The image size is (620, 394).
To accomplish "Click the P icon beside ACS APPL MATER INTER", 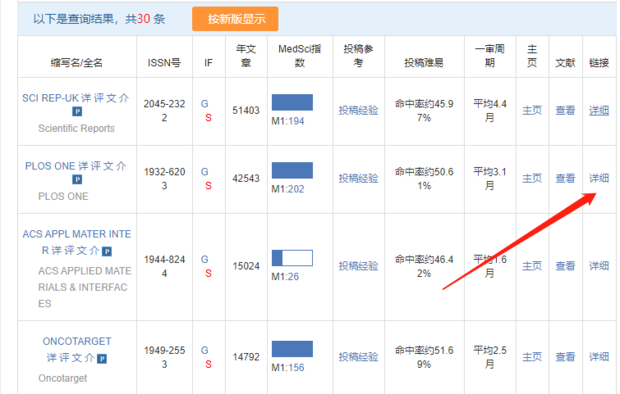I will point(107,251).
